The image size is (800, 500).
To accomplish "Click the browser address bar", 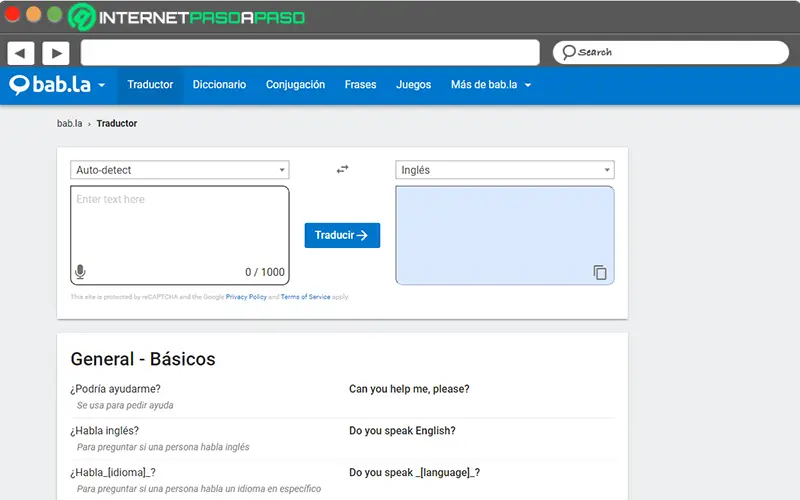I will [310, 53].
